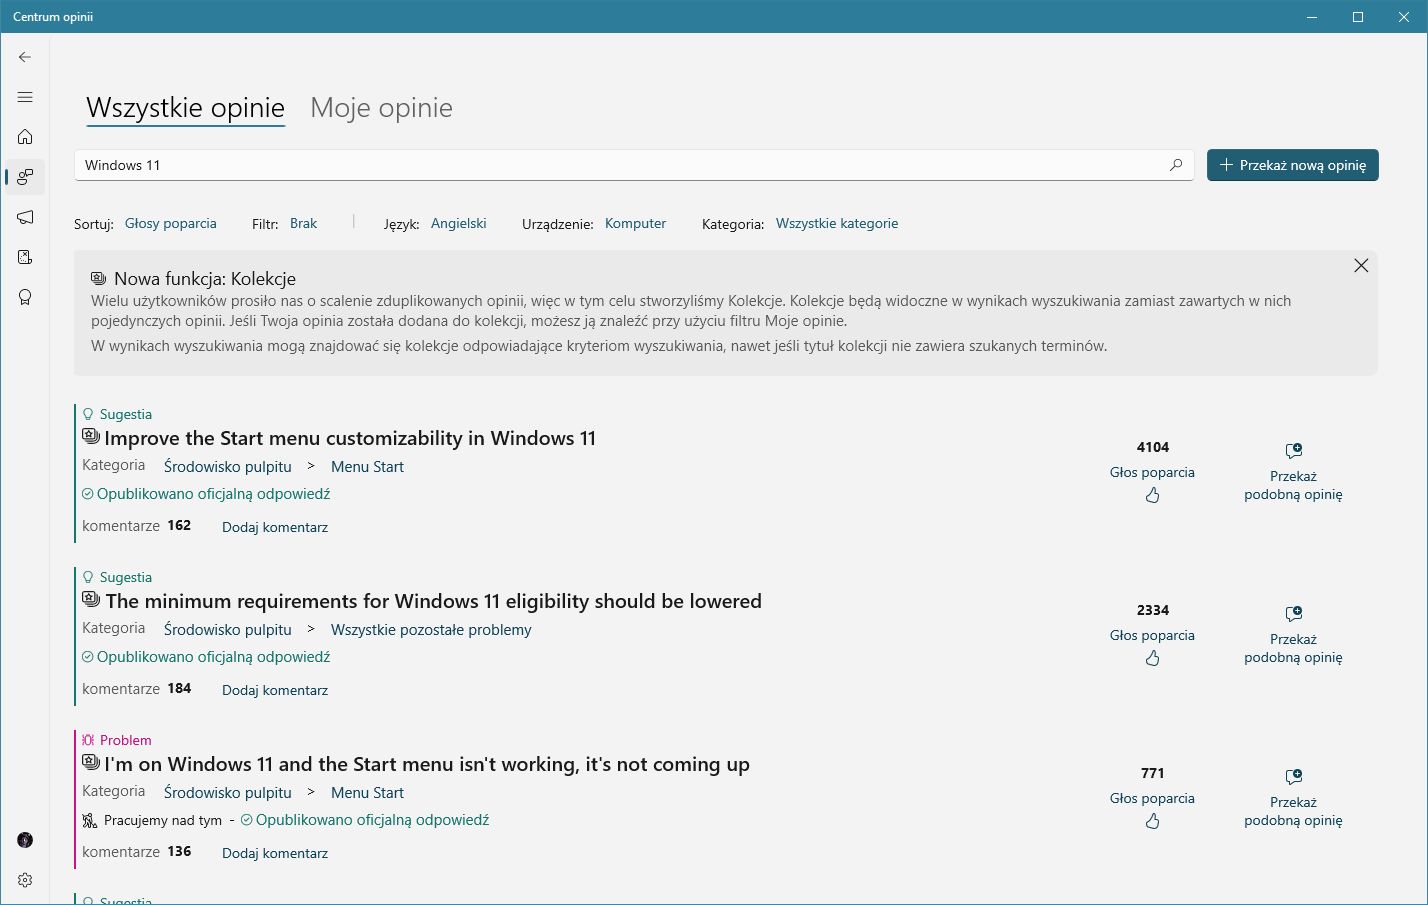Open the hamburger navigation menu

point(25,97)
